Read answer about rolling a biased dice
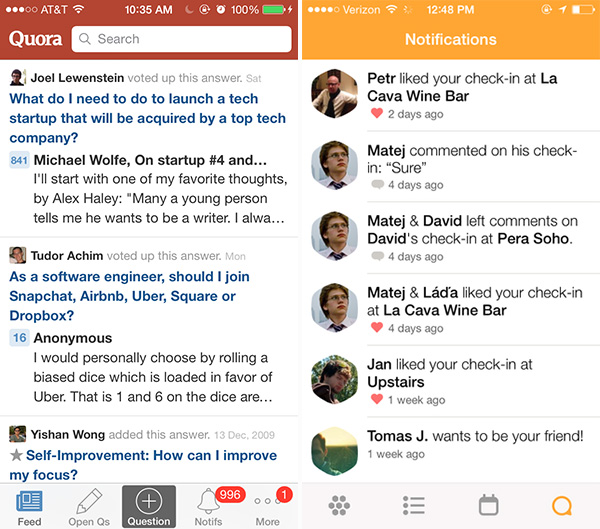Image resolution: width=600 pixels, height=529 pixels. [153, 377]
